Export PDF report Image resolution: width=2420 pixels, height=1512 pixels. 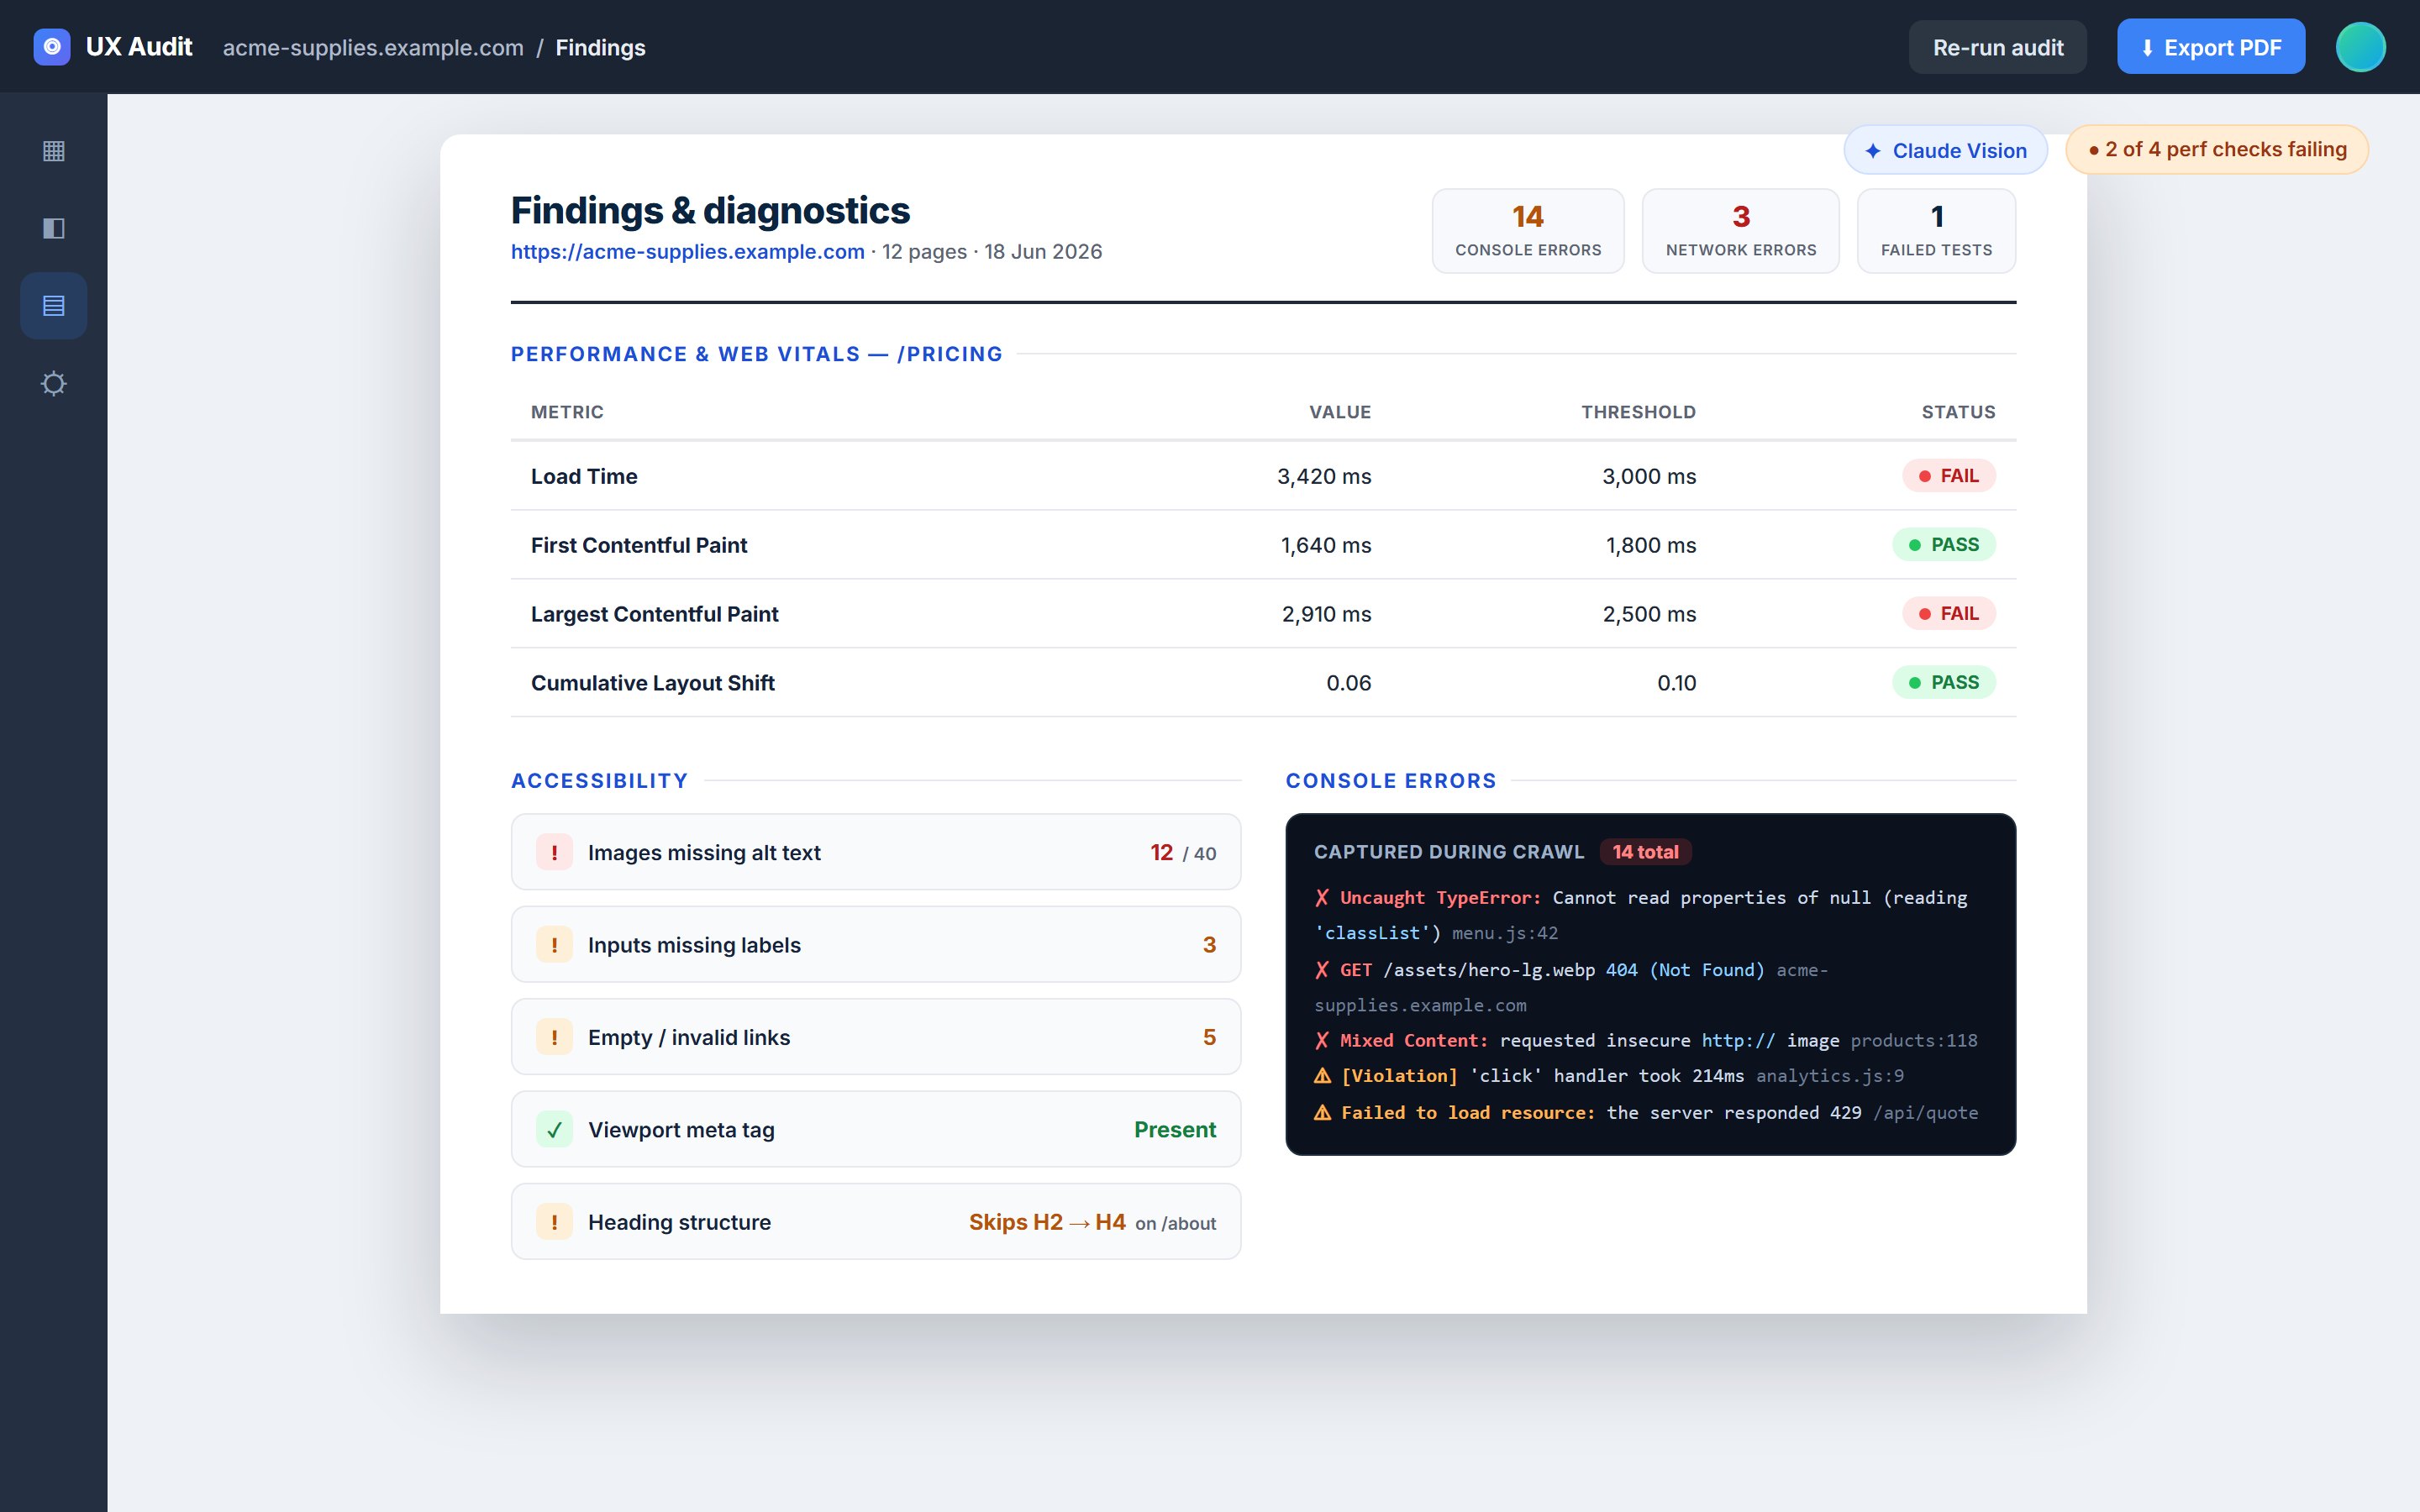pyautogui.click(x=2210, y=47)
